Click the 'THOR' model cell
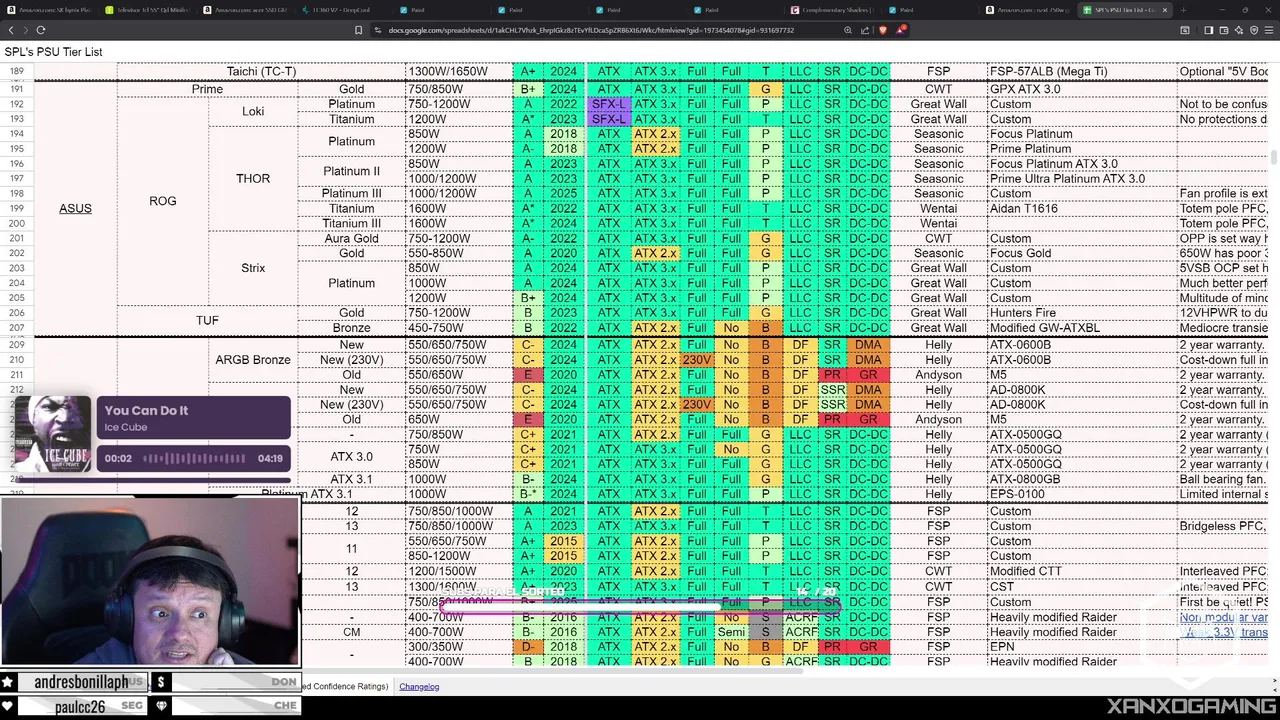Viewport: 1280px width, 720px height. tap(253, 178)
